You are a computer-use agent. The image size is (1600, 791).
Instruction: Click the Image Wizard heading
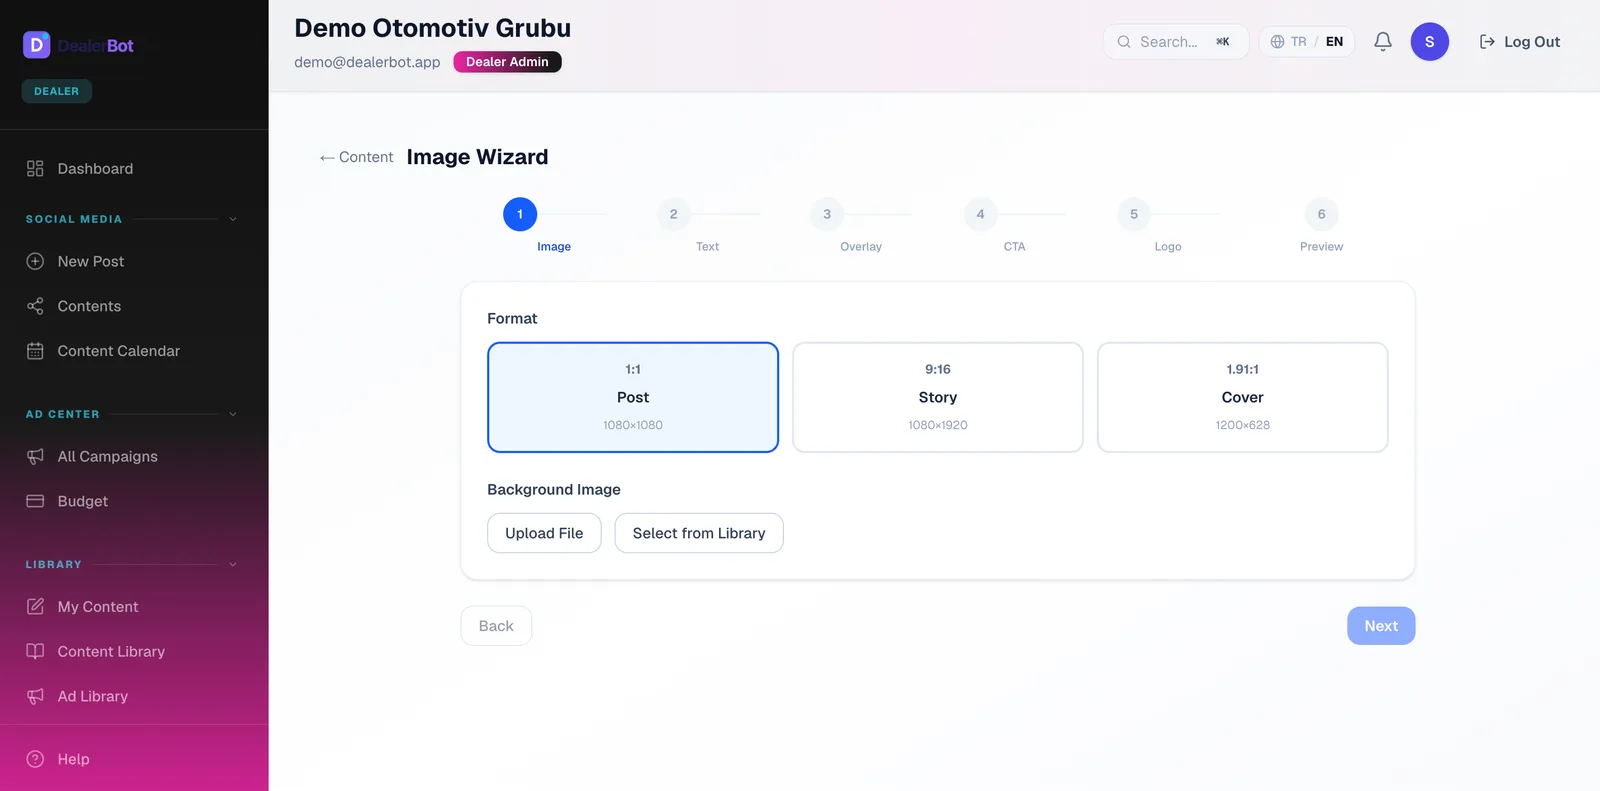click(x=477, y=157)
